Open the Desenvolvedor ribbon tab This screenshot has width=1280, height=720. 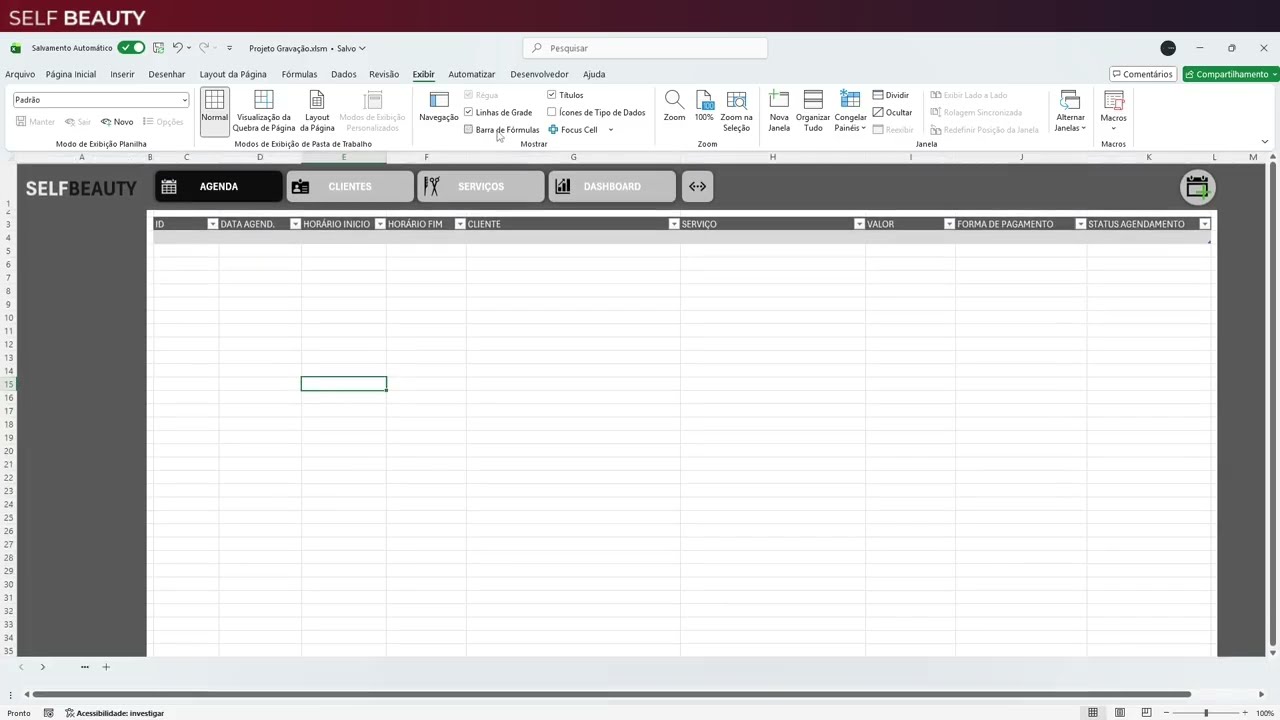coord(539,74)
